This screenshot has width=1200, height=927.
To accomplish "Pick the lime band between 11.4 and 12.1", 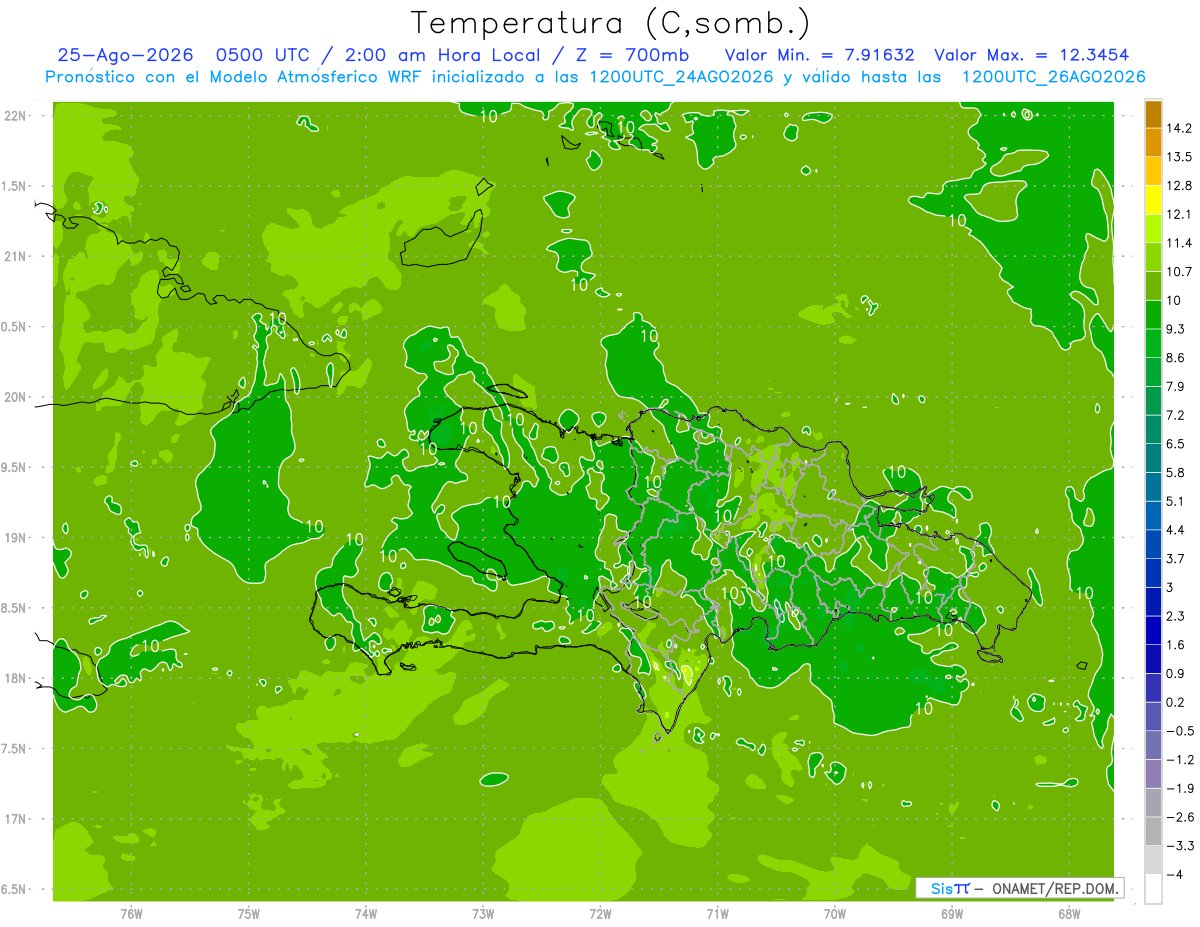I will tap(1153, 229).
